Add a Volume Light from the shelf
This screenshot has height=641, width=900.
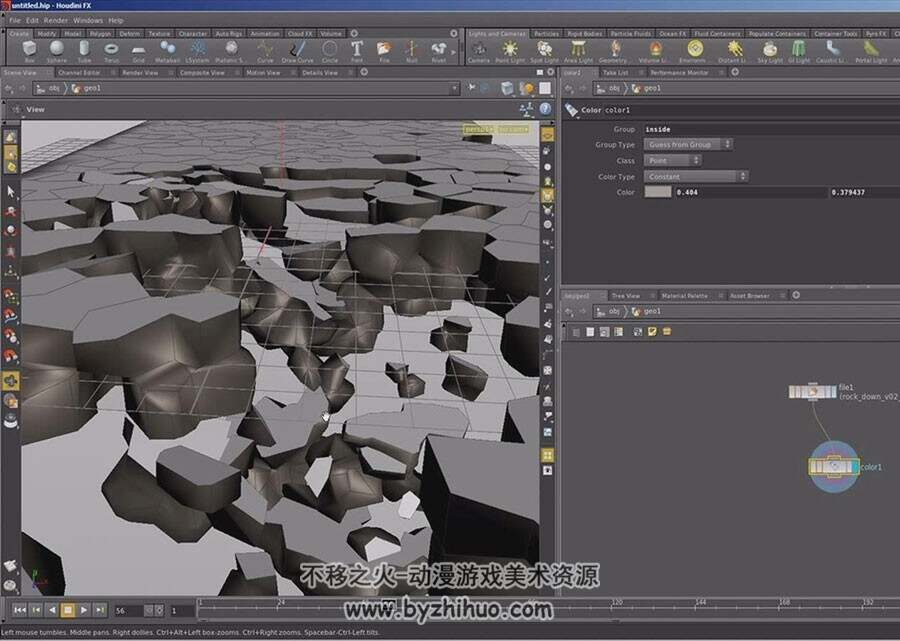click(655, 51)
